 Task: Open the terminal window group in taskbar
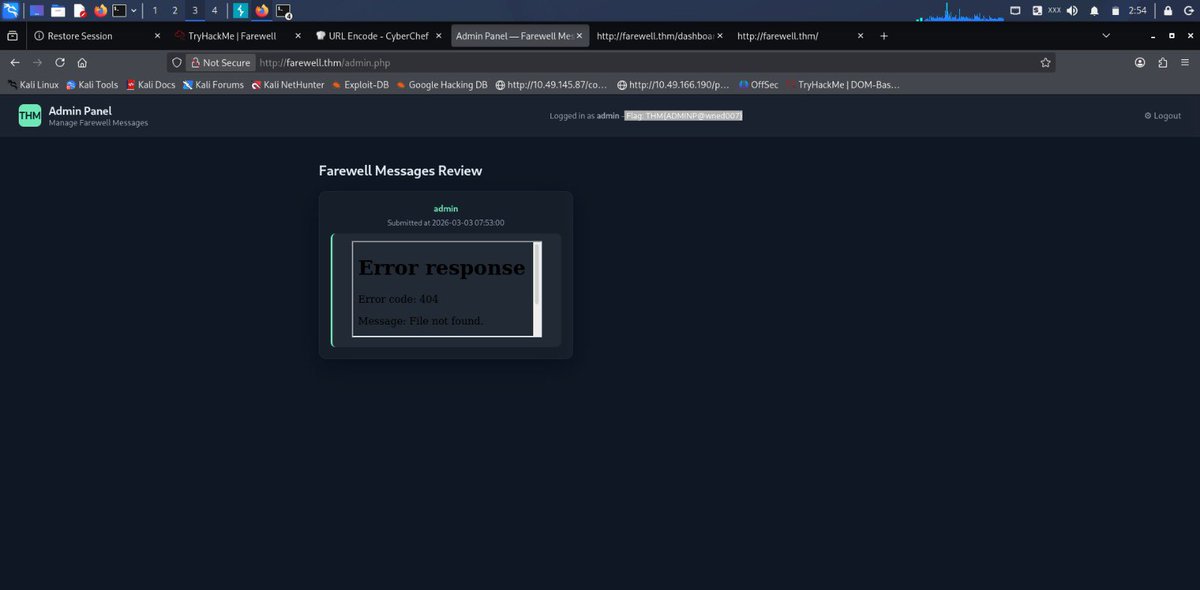(x=284, y=12)
